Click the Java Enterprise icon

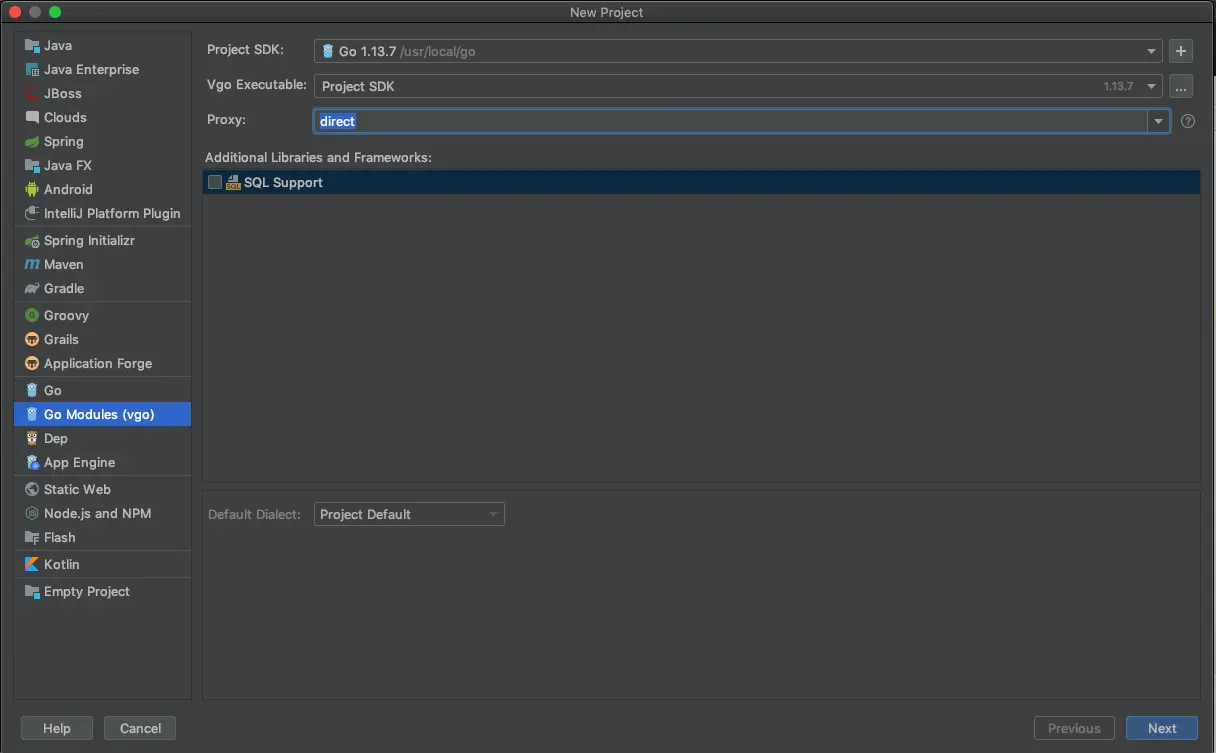[x=32, y=69]
